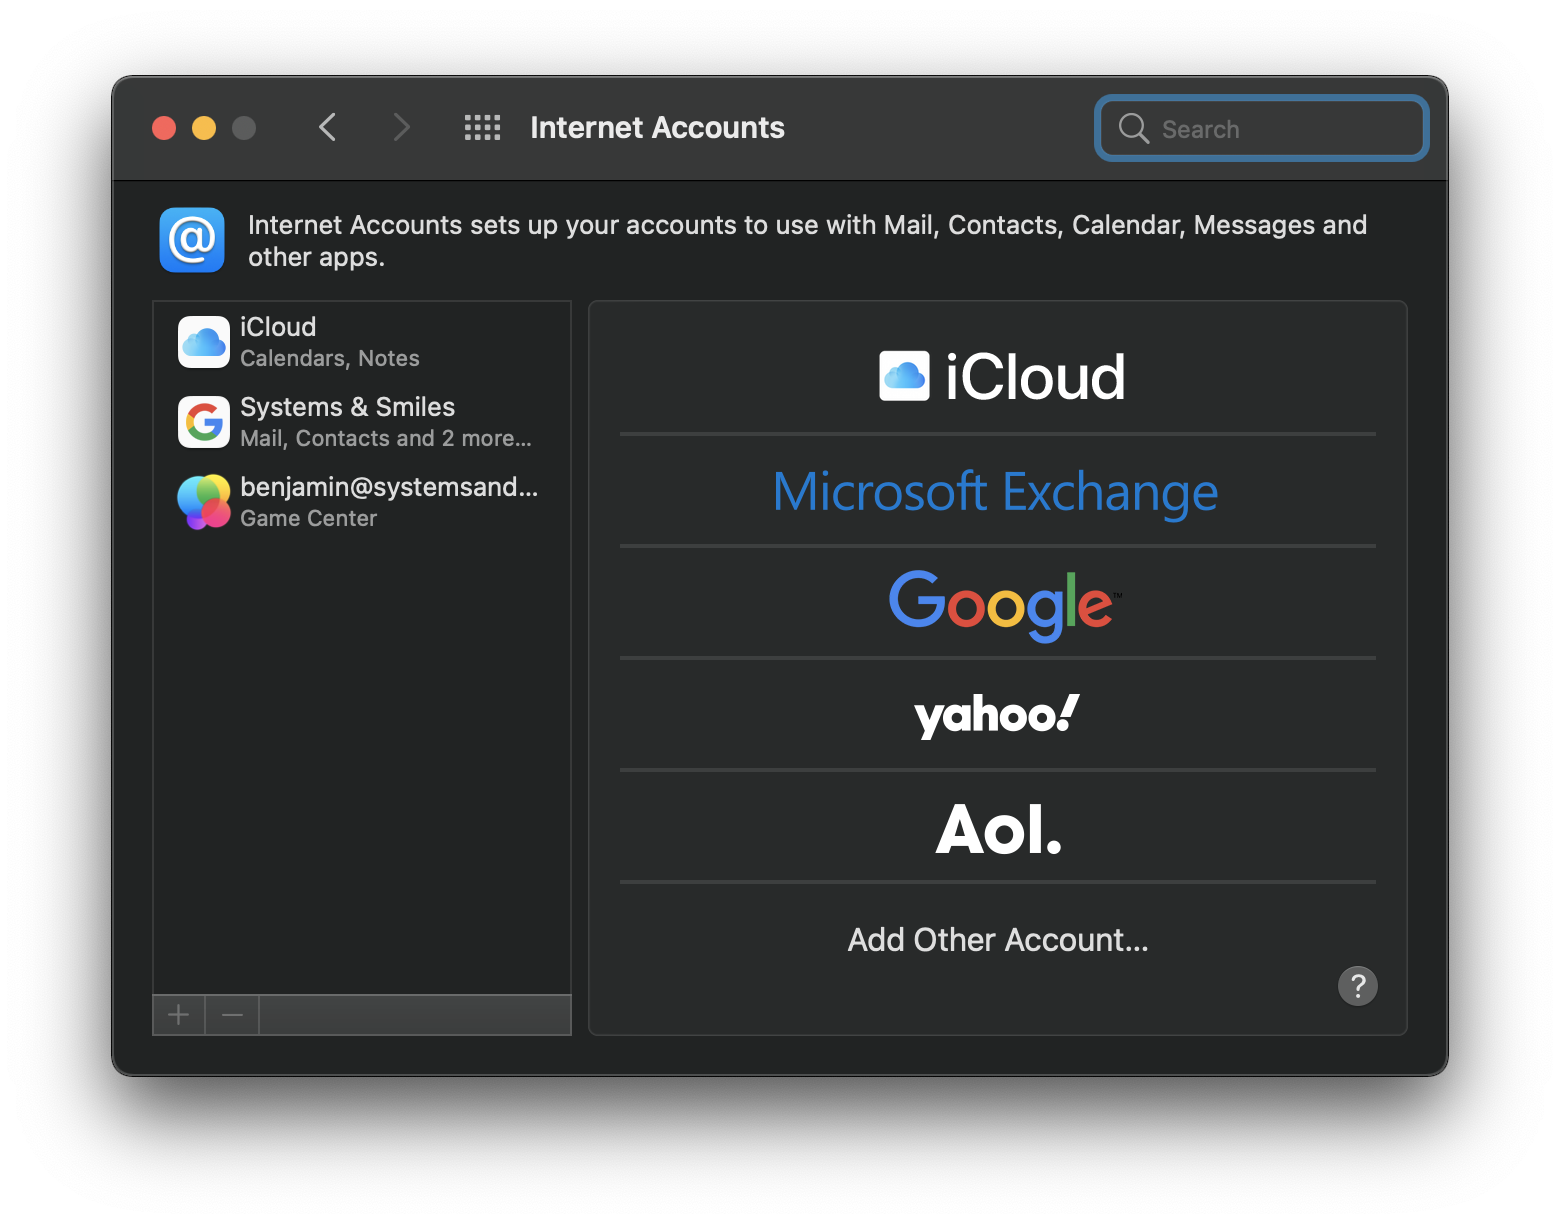Select the Systems & Smiles account name
The height and width of the screenshot is (1224, 1560).
347,407
